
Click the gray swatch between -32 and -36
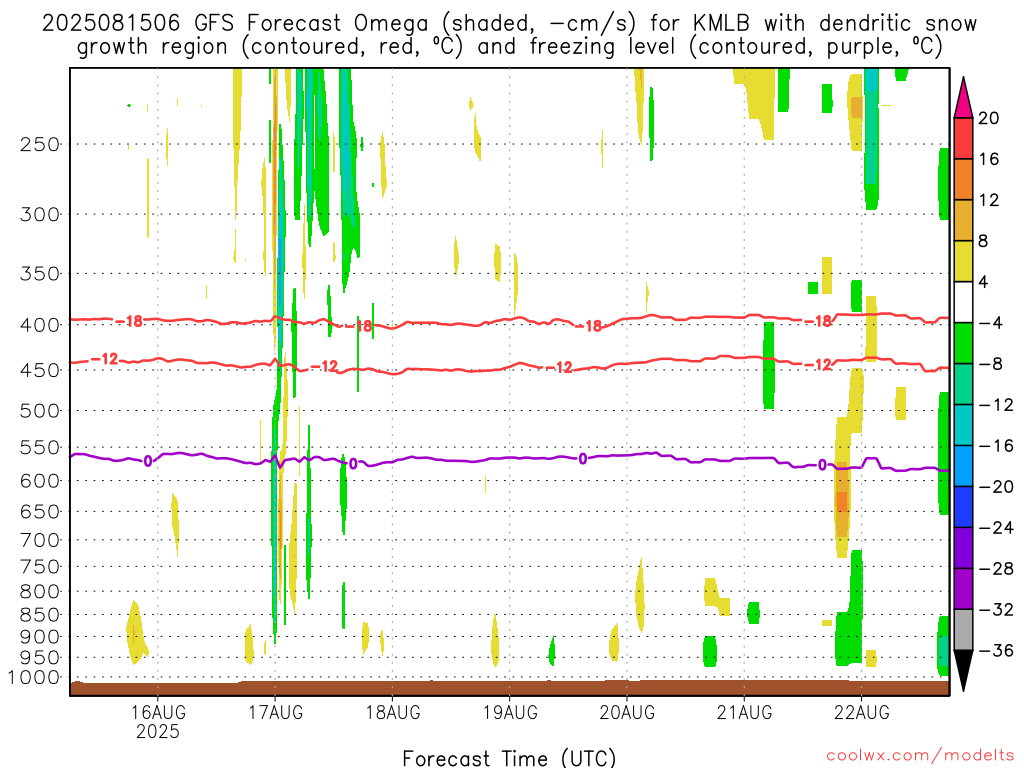click(x=963, y=630)
